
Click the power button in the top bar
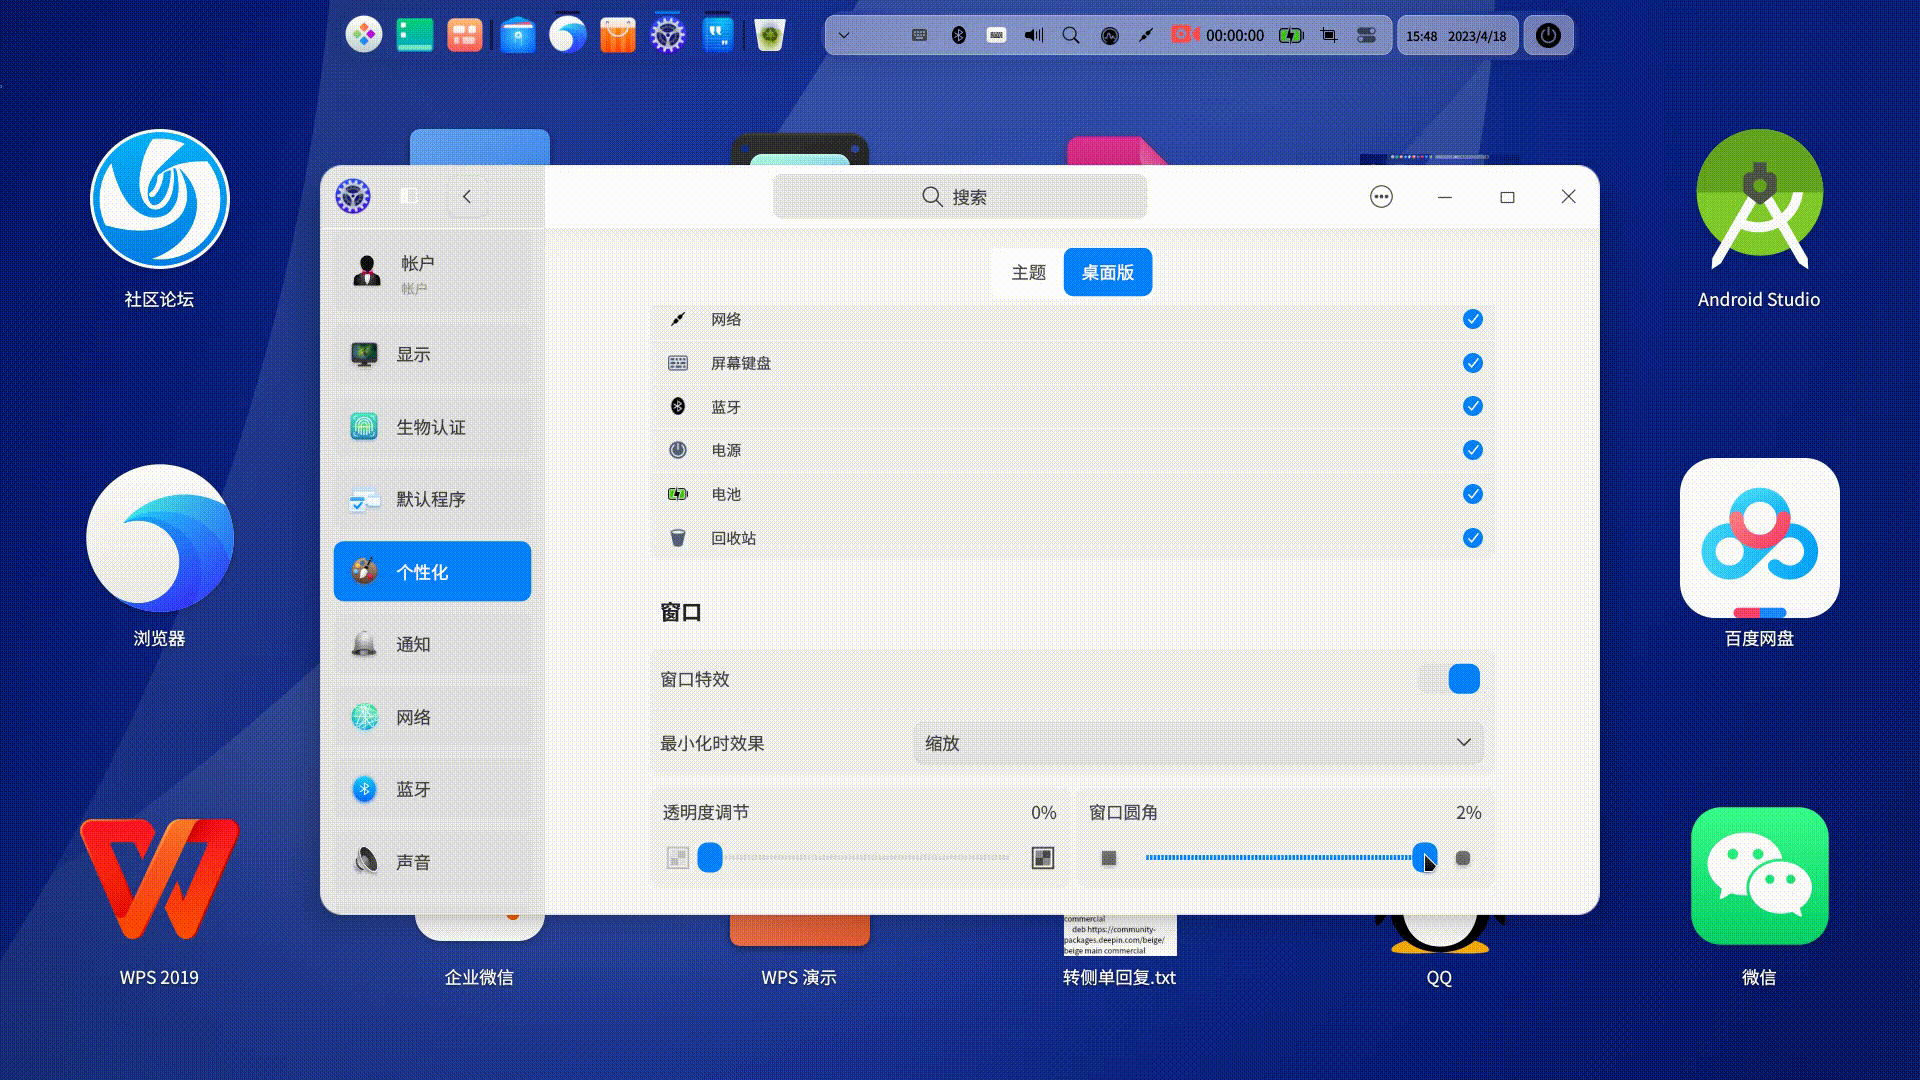1547,34
